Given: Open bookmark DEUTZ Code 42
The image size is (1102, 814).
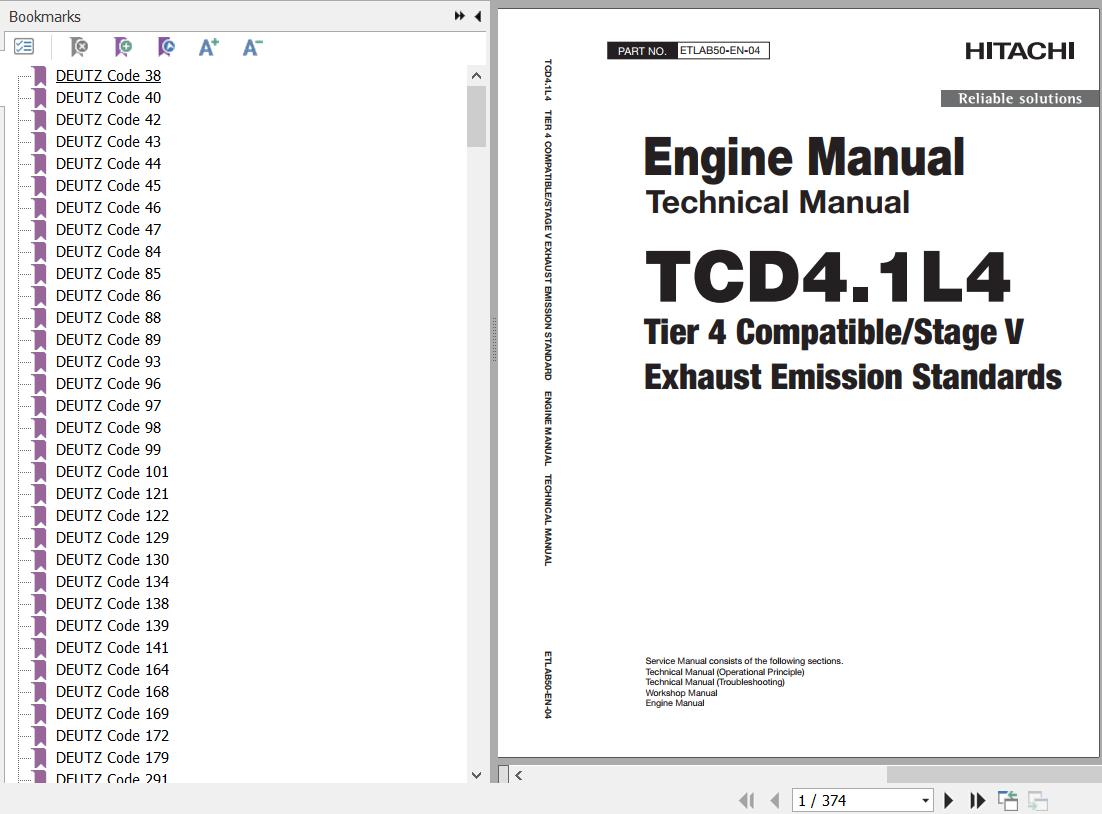Looking at the screenshot, I should point(108,119).
